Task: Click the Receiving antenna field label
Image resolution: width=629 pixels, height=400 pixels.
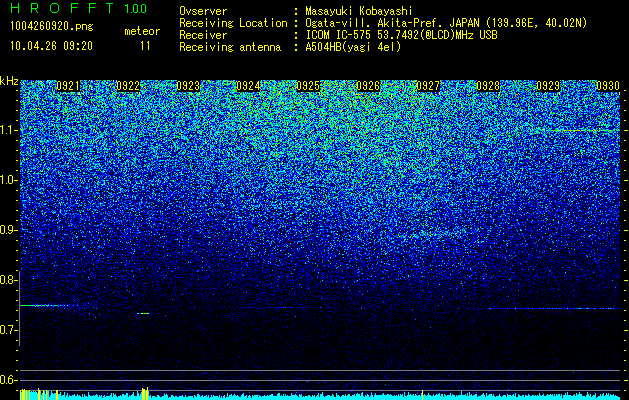Action: pyautogui.click(x=230, y=47)
